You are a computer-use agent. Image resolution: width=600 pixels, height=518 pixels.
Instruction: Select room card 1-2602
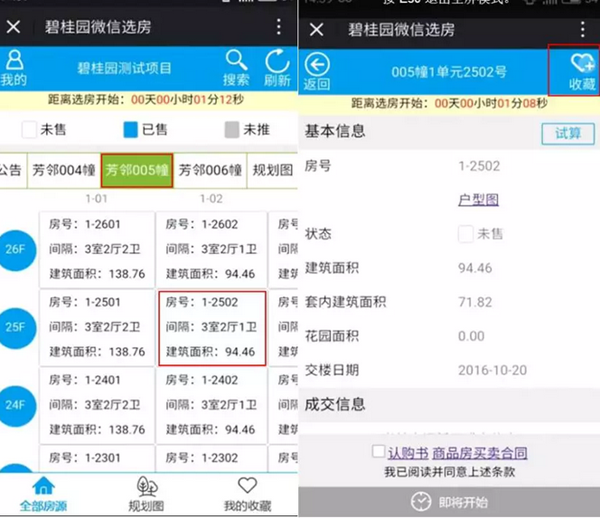tap(211, 249)
